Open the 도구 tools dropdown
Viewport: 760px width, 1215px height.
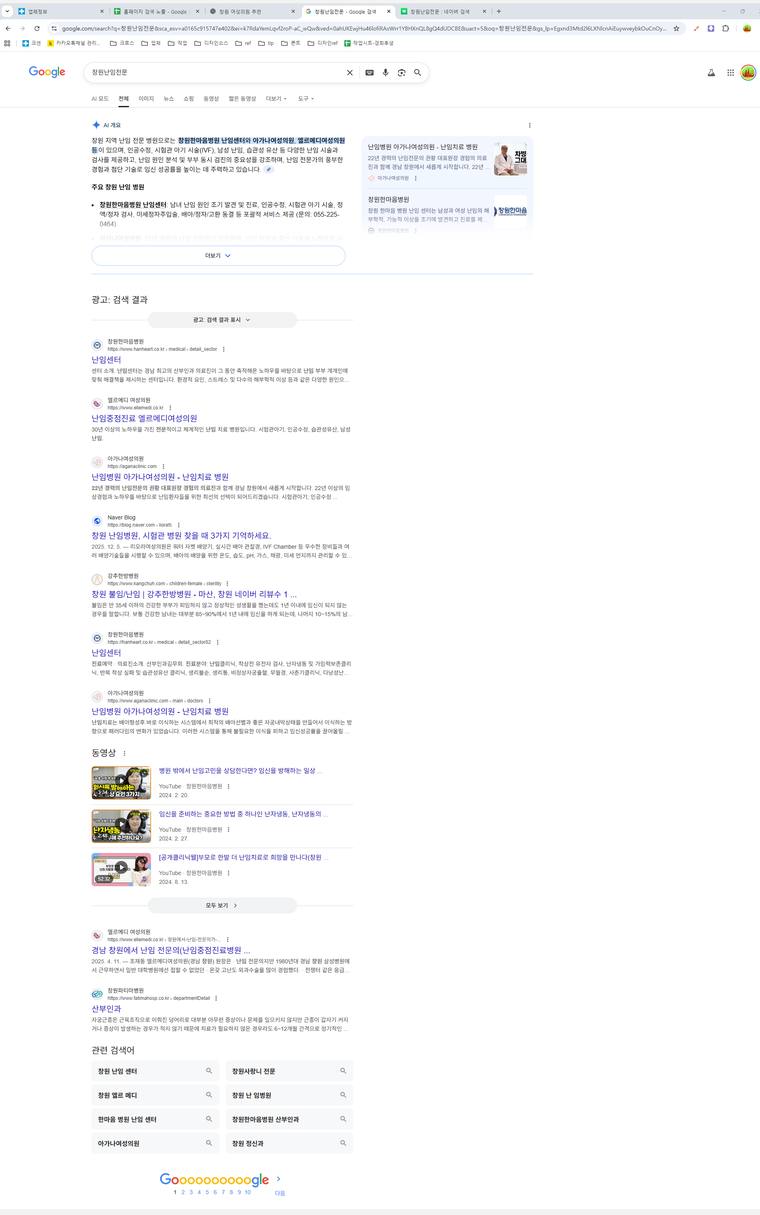click(305, 99)
